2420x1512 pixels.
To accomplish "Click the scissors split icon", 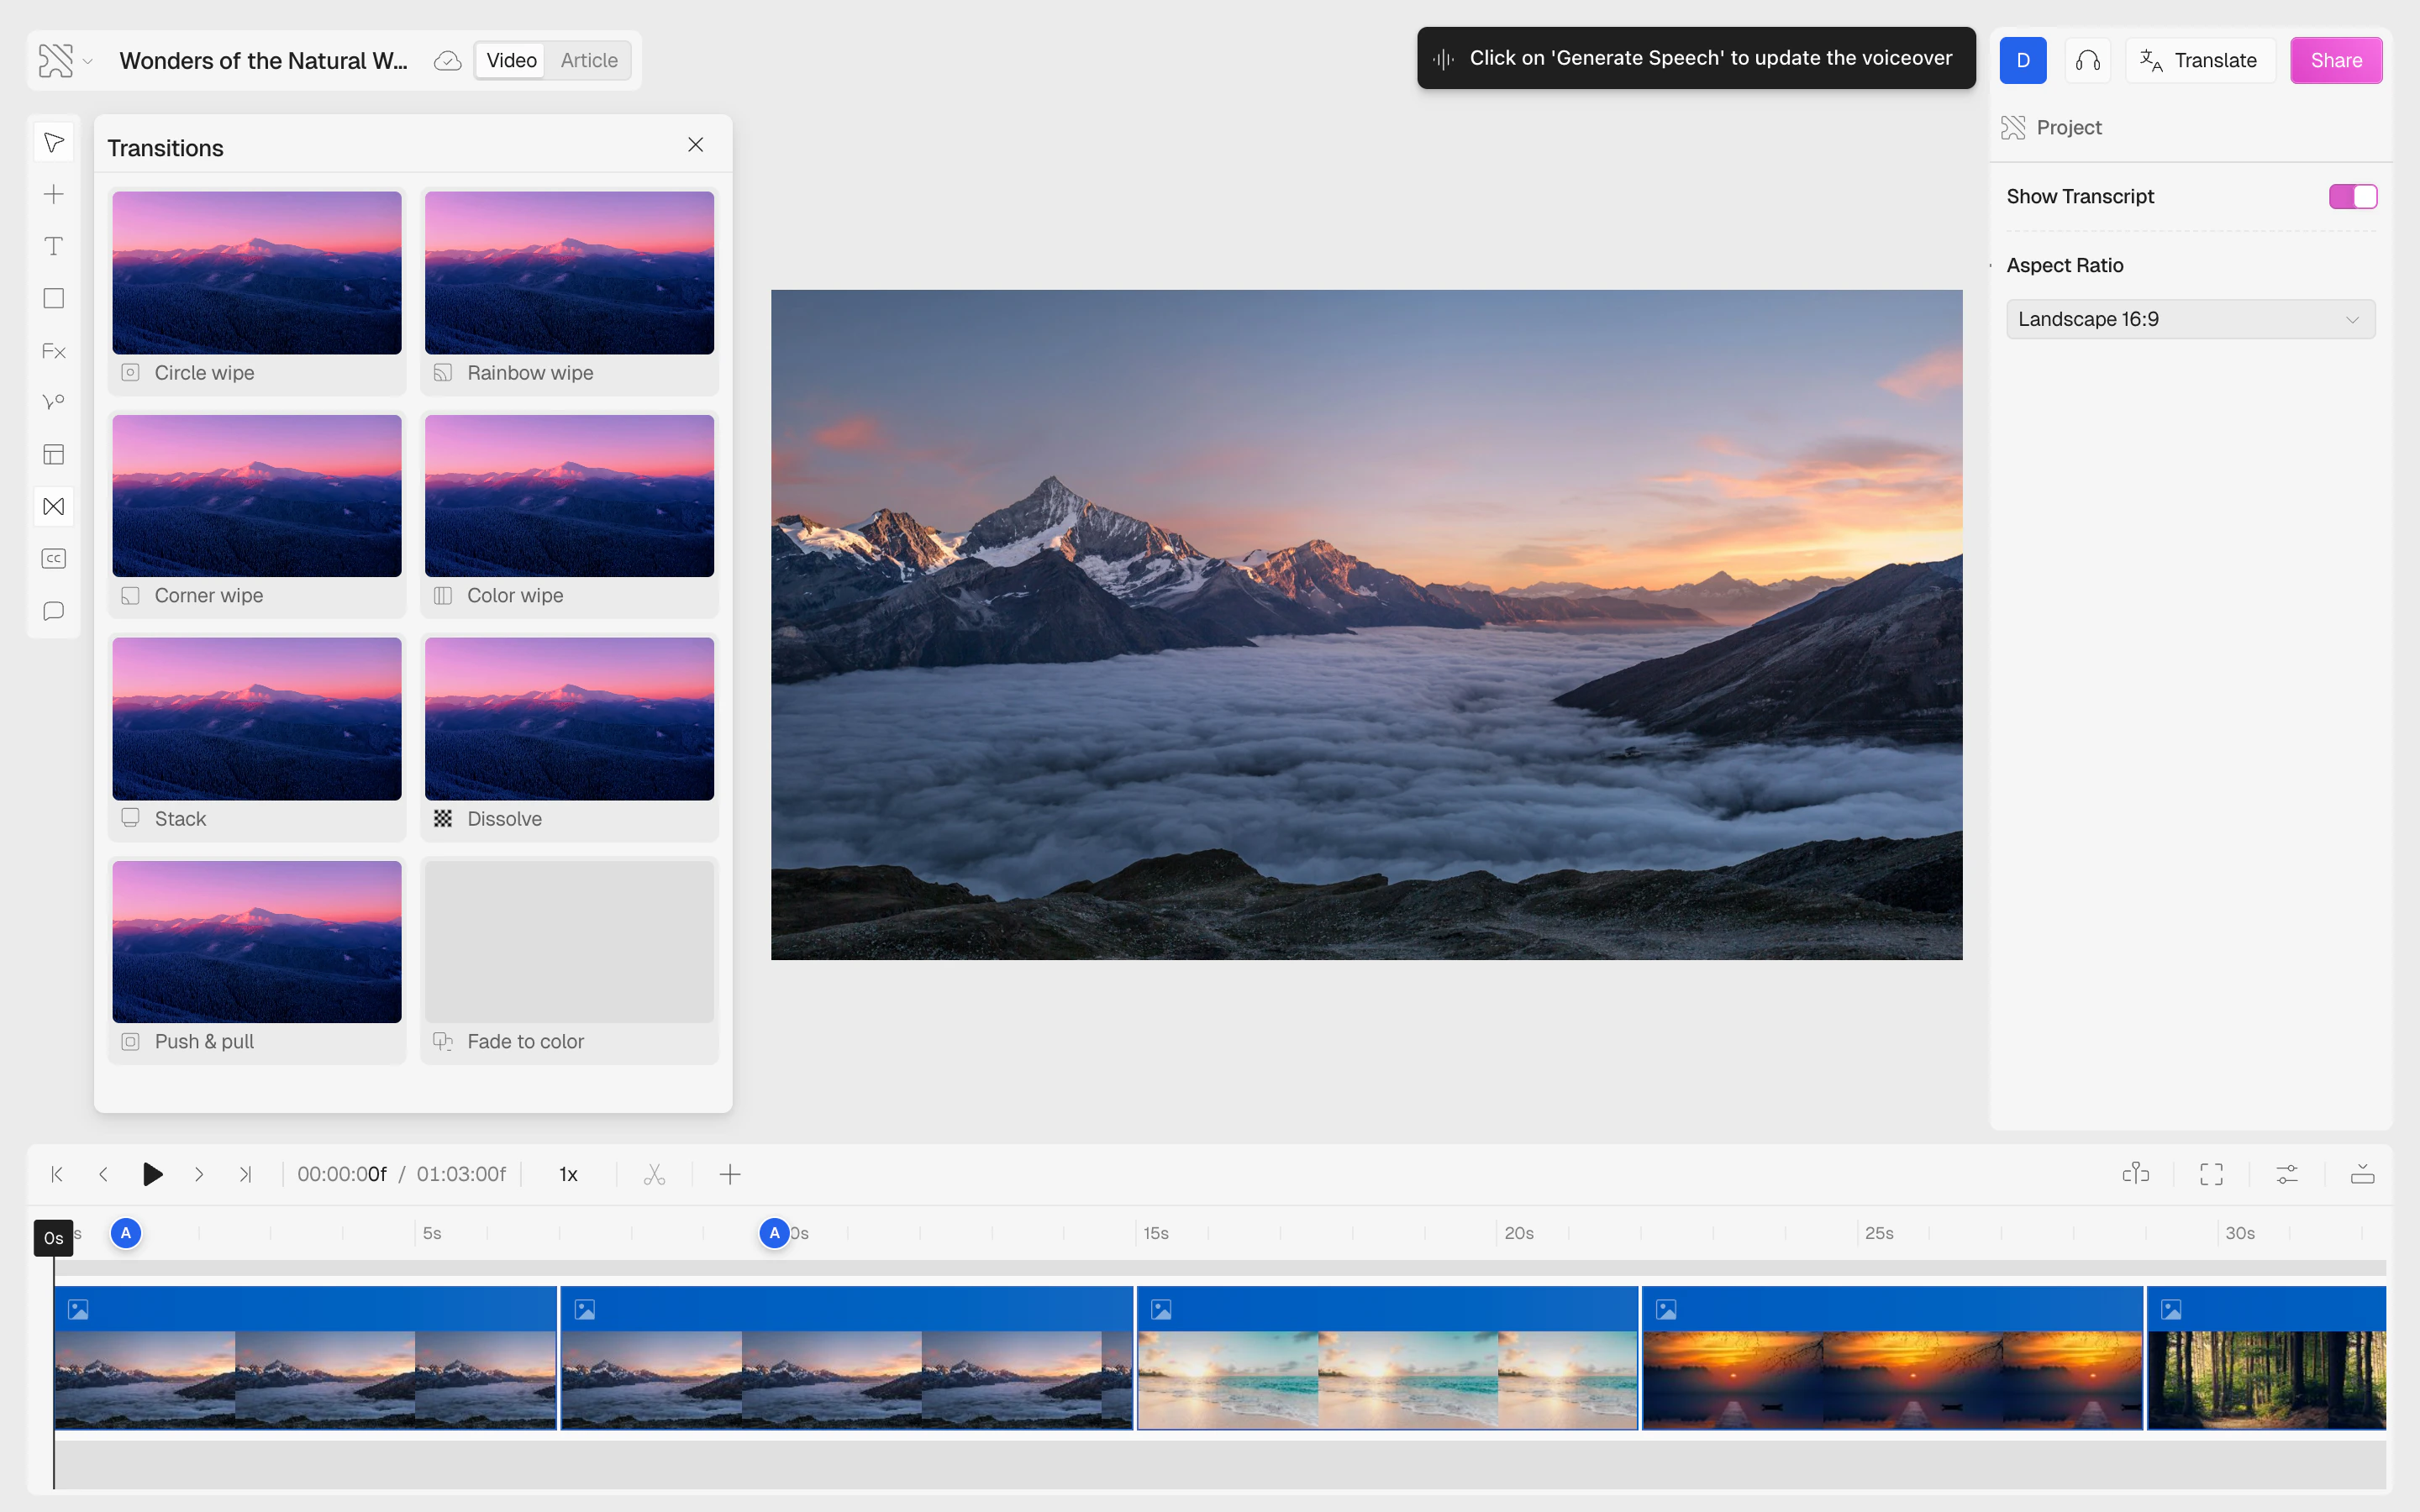I will pos(654,1174).
